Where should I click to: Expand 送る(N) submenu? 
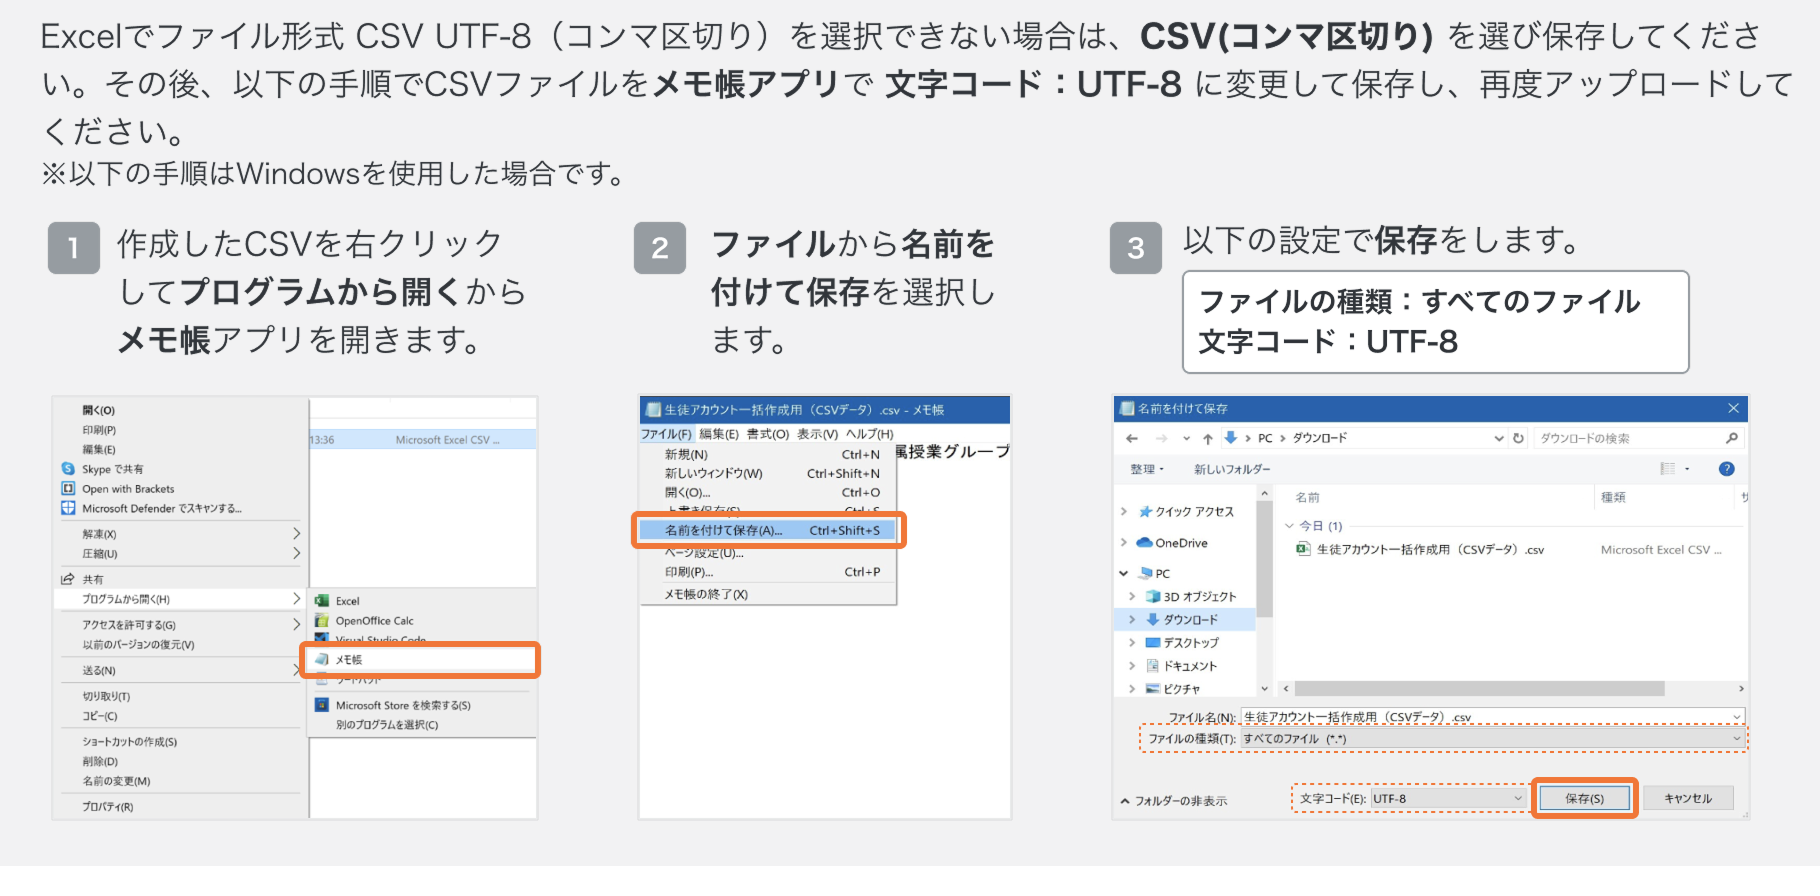click(x=296, y=670)
